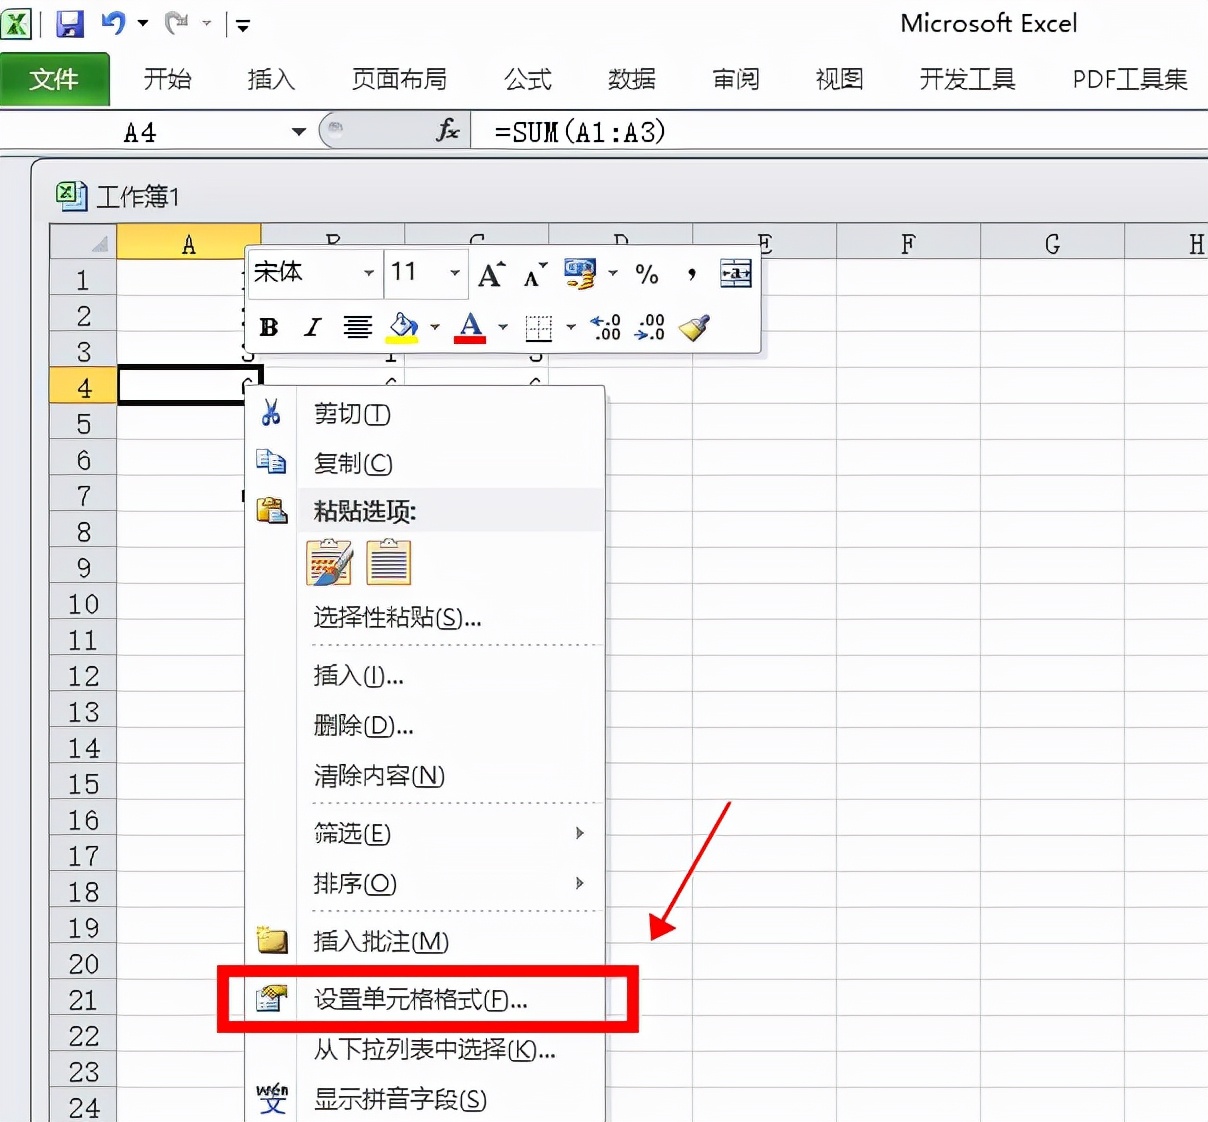1208x1122 pixels.
Task: Switch to the 审阅 ribbon tab
Action: point(735,79)
